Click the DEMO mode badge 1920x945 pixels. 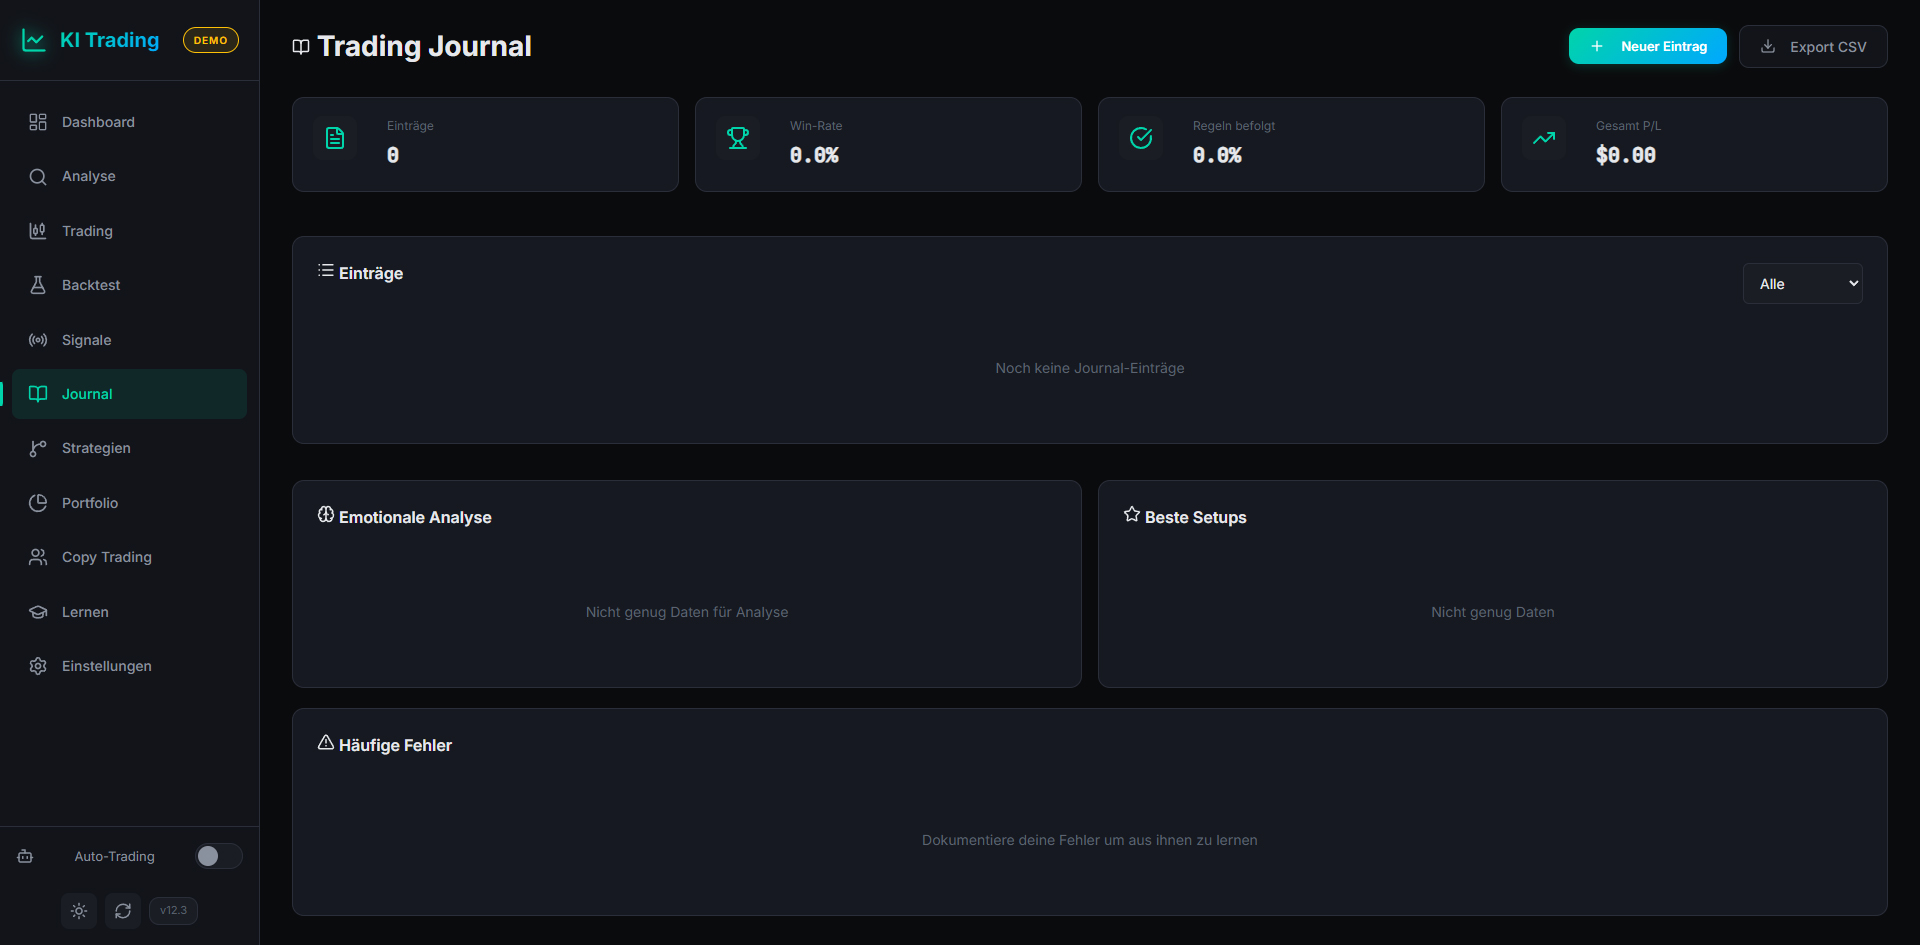tap(210, 40)
